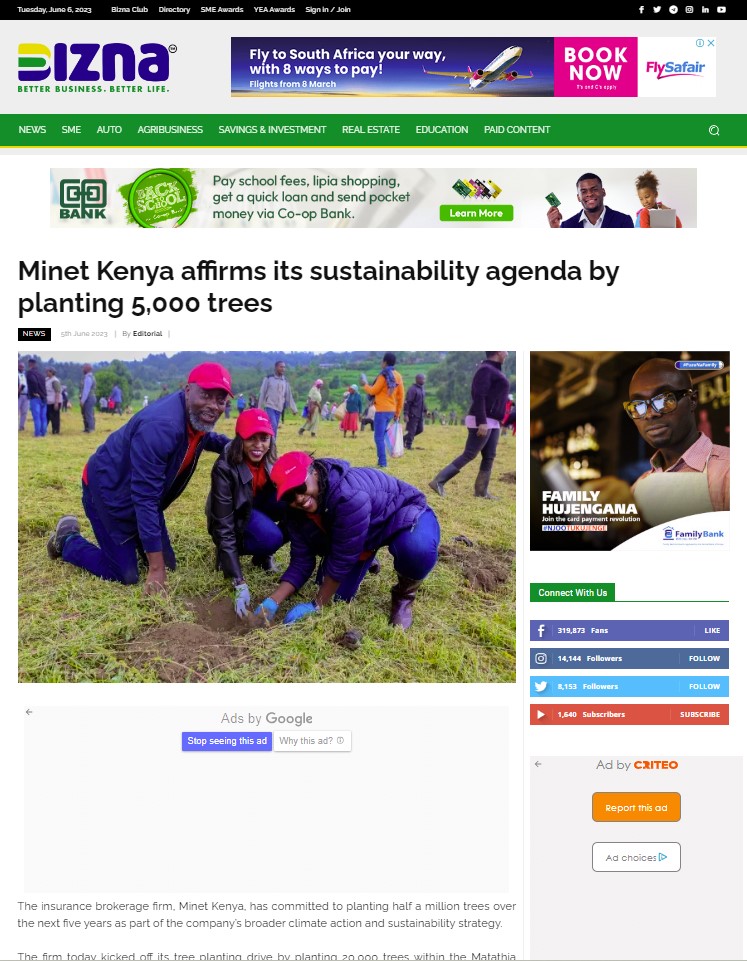Open the YouTube icon in top bar
This screenshot has width=747, height=961.
722,10
